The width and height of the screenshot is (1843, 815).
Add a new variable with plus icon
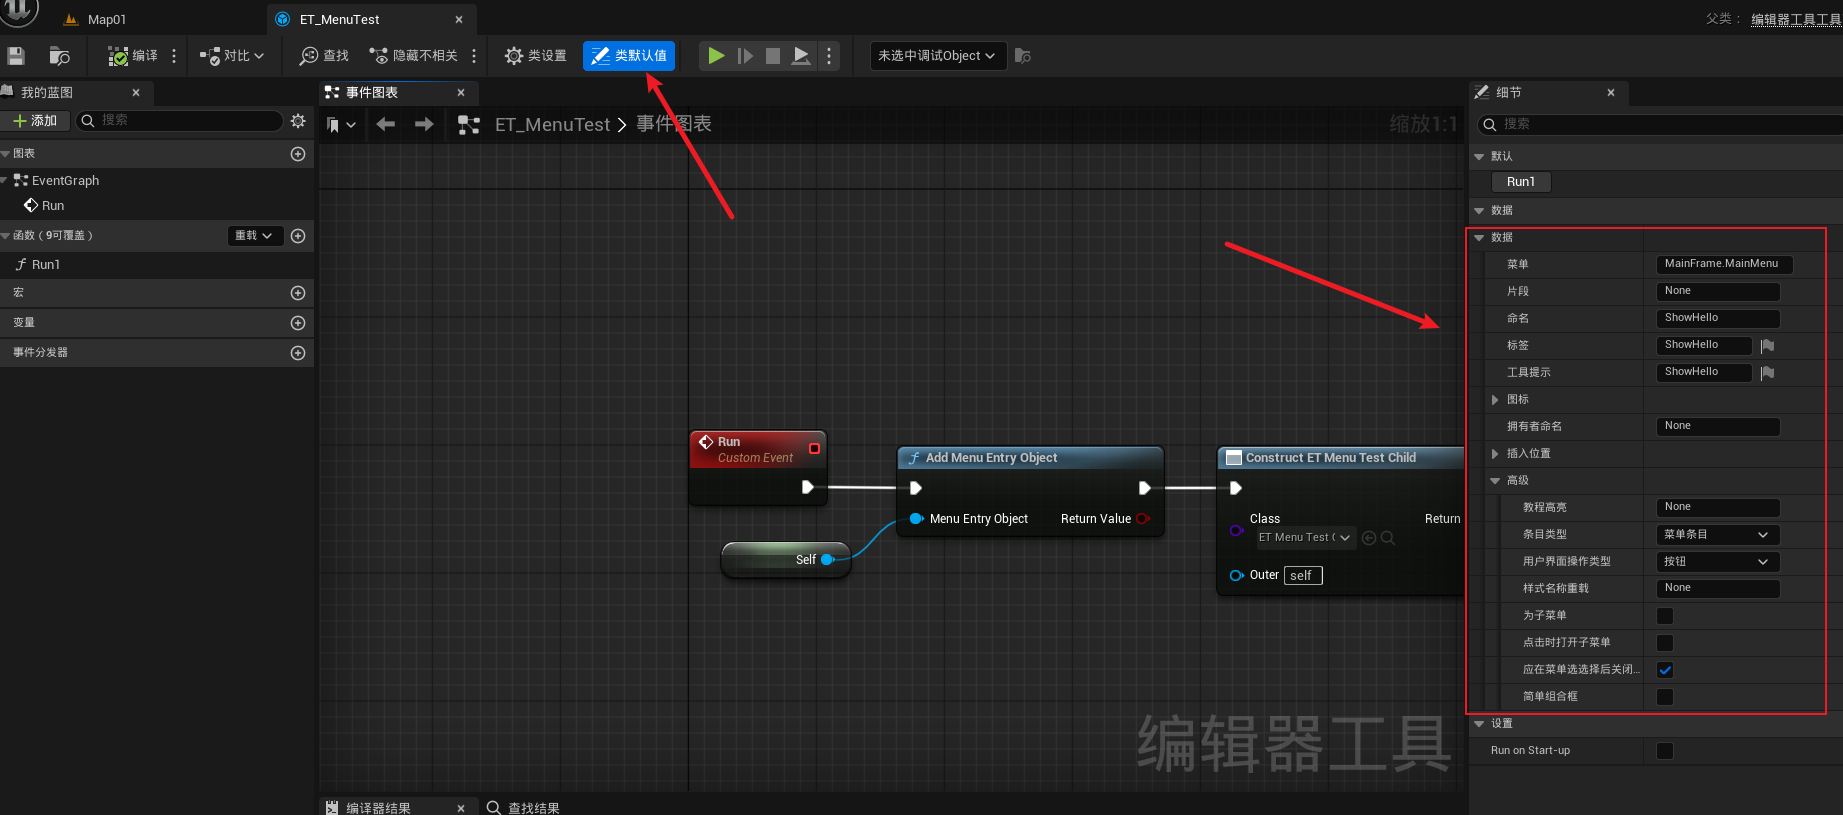point(297,323)
